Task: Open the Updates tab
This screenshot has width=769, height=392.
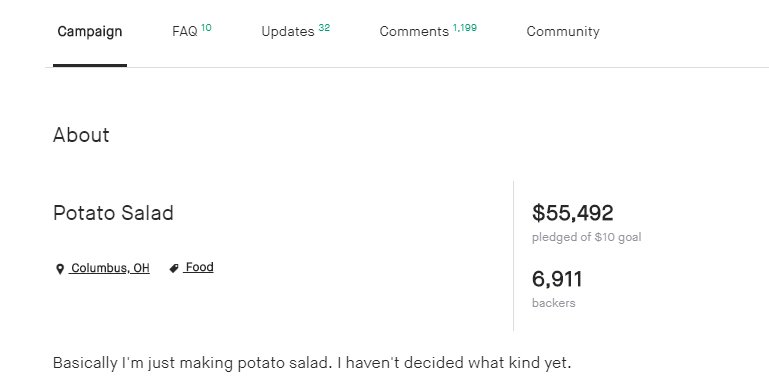Action: tap(295, 31)
